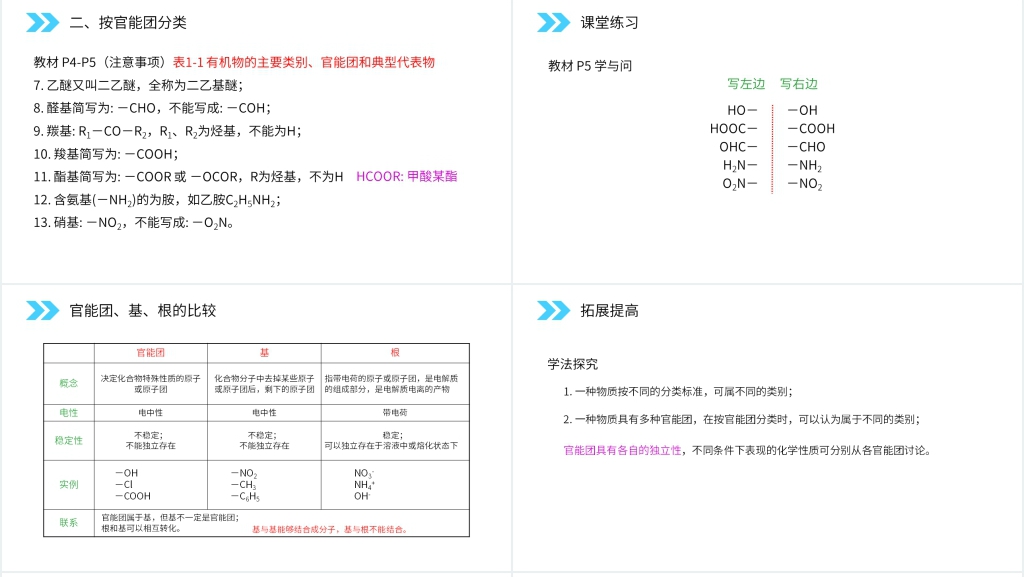Click the table column header 基

tap(264, 352)
